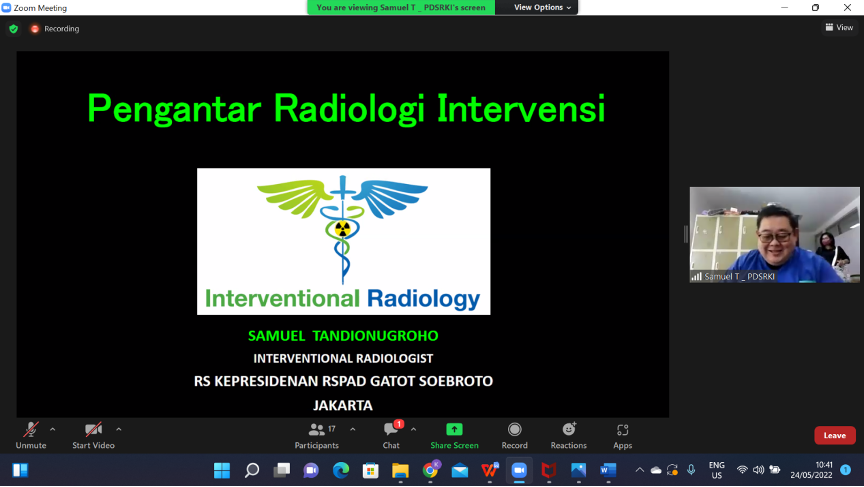Click the green Share Screen button
Screen dimensions: 864x487
[454, 435]
